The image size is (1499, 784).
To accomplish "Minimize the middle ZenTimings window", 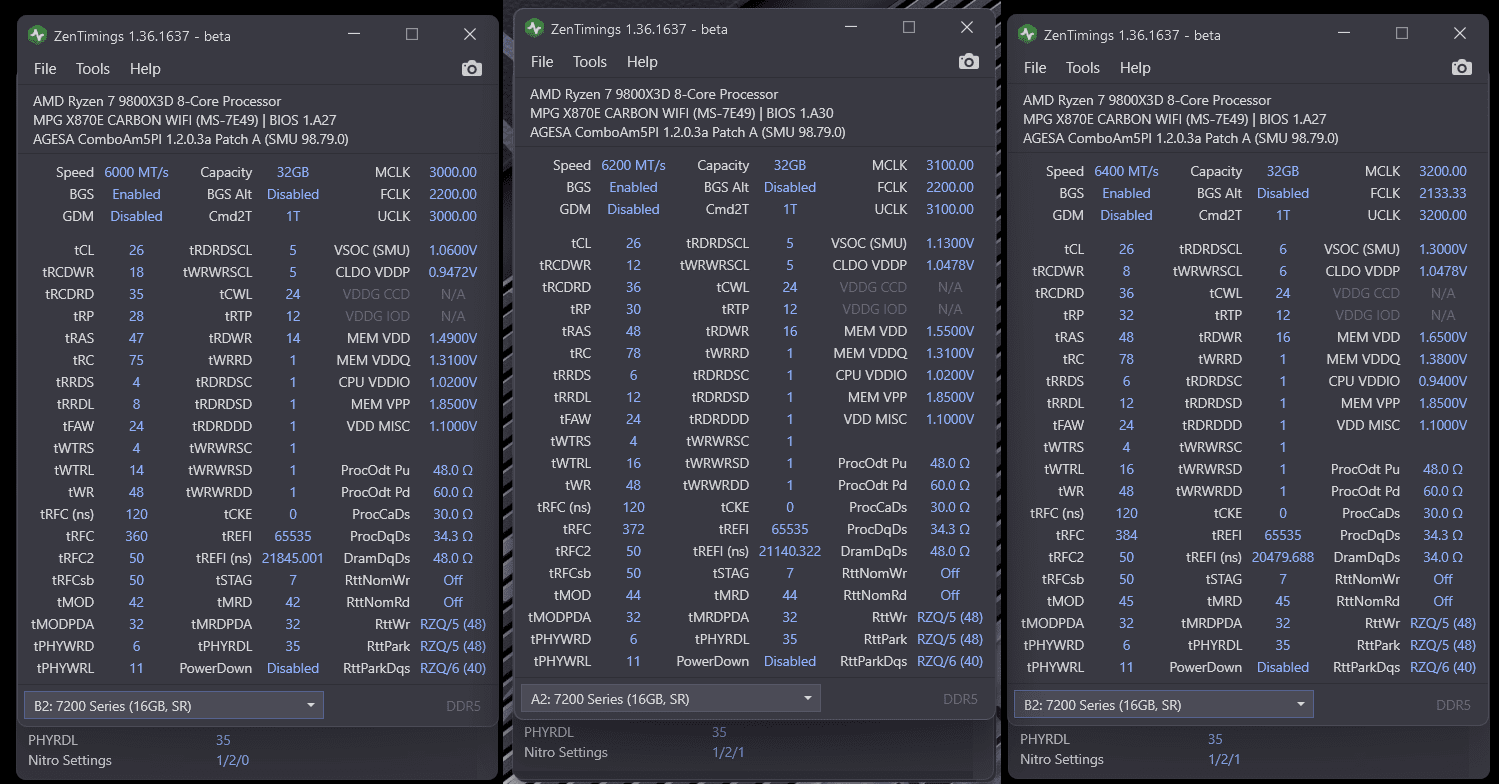I will (851, 28).
